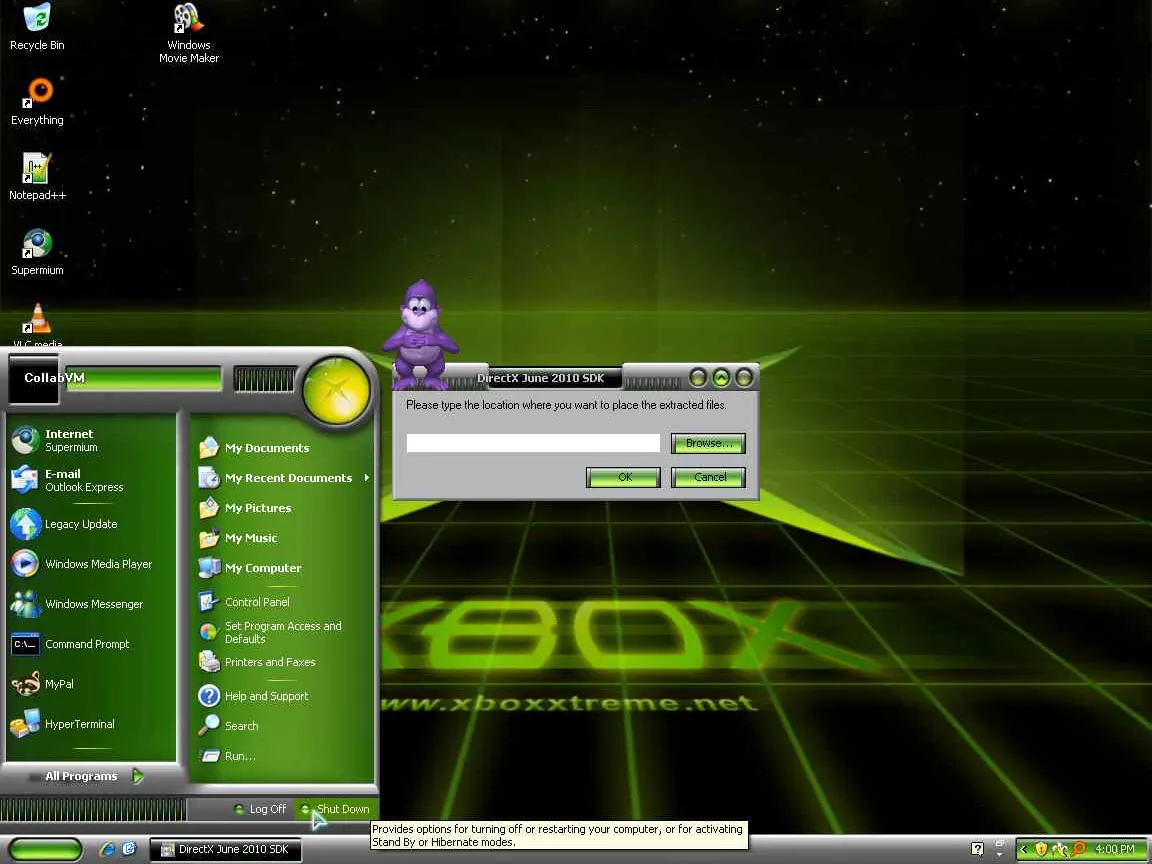Click the language bar Restore icon
1152x864 pixels.
(x=999, y=843)
